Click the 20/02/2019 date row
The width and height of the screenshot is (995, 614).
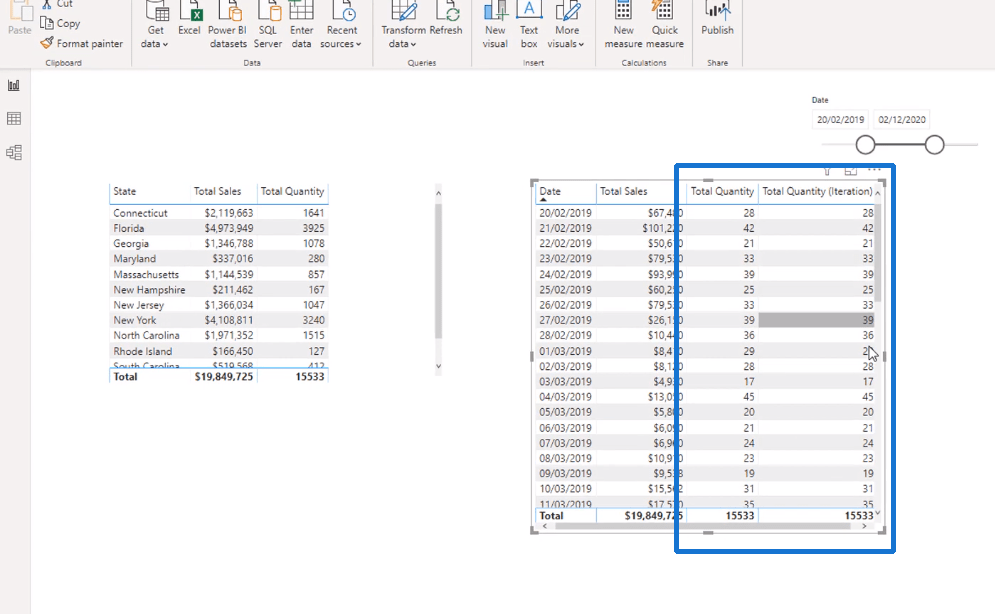tap(706, 213)
